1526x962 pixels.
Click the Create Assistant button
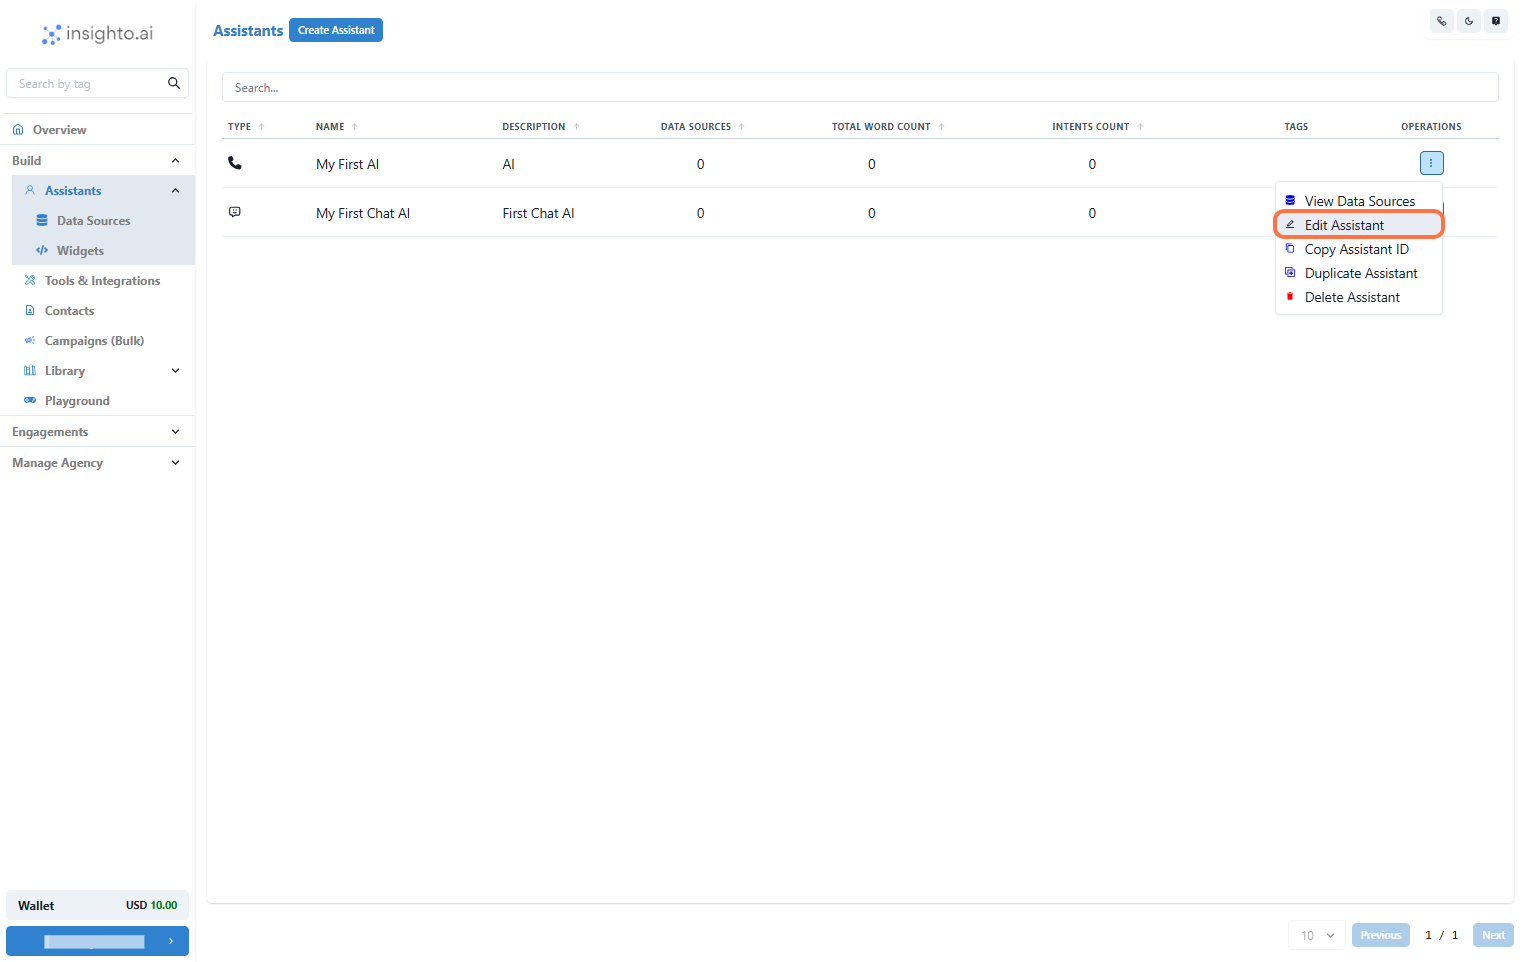coord(336,30)
